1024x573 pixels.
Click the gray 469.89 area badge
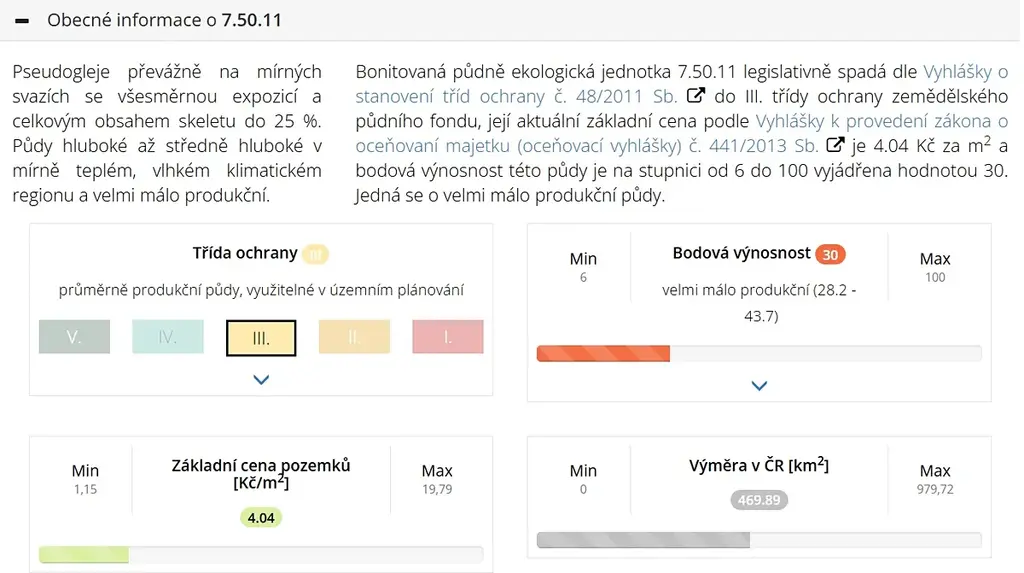point(759,500)
